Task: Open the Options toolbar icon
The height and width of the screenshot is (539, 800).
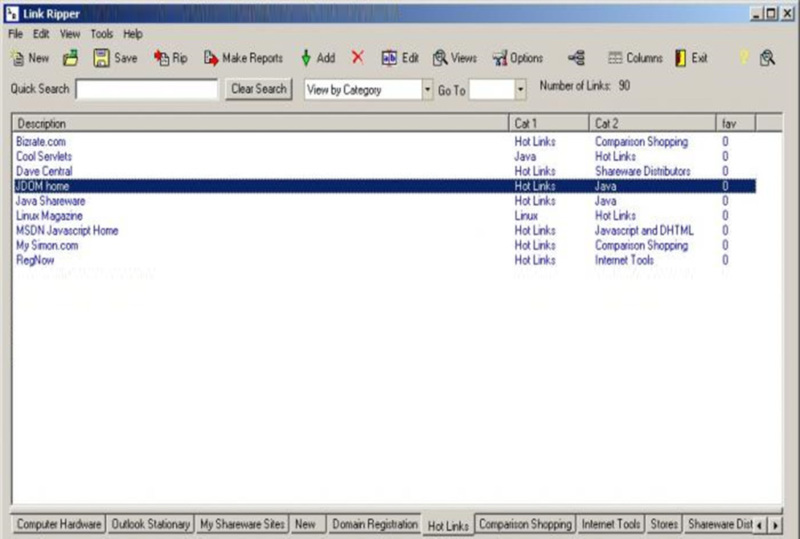Action: pyautogui.click(x=500, y=58)
